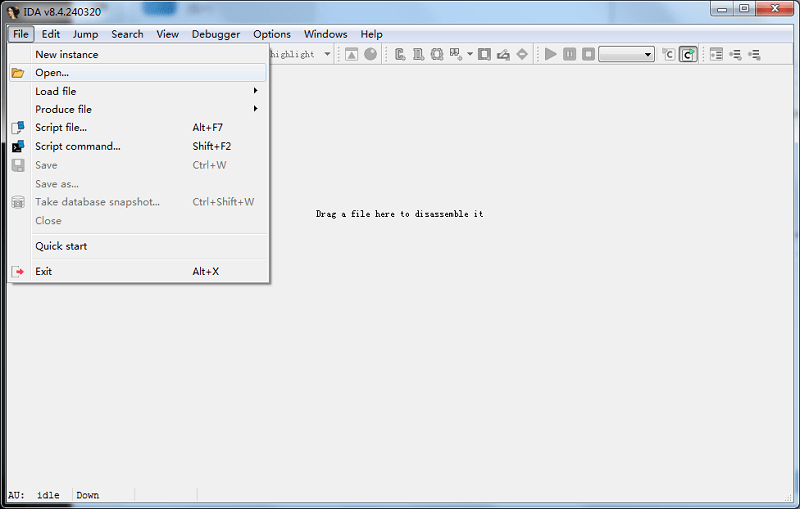The height and width of the screenshot is (509, 800).
Task: Click the 'Drag a file here' drop area
Action: (x=399, y=214)
